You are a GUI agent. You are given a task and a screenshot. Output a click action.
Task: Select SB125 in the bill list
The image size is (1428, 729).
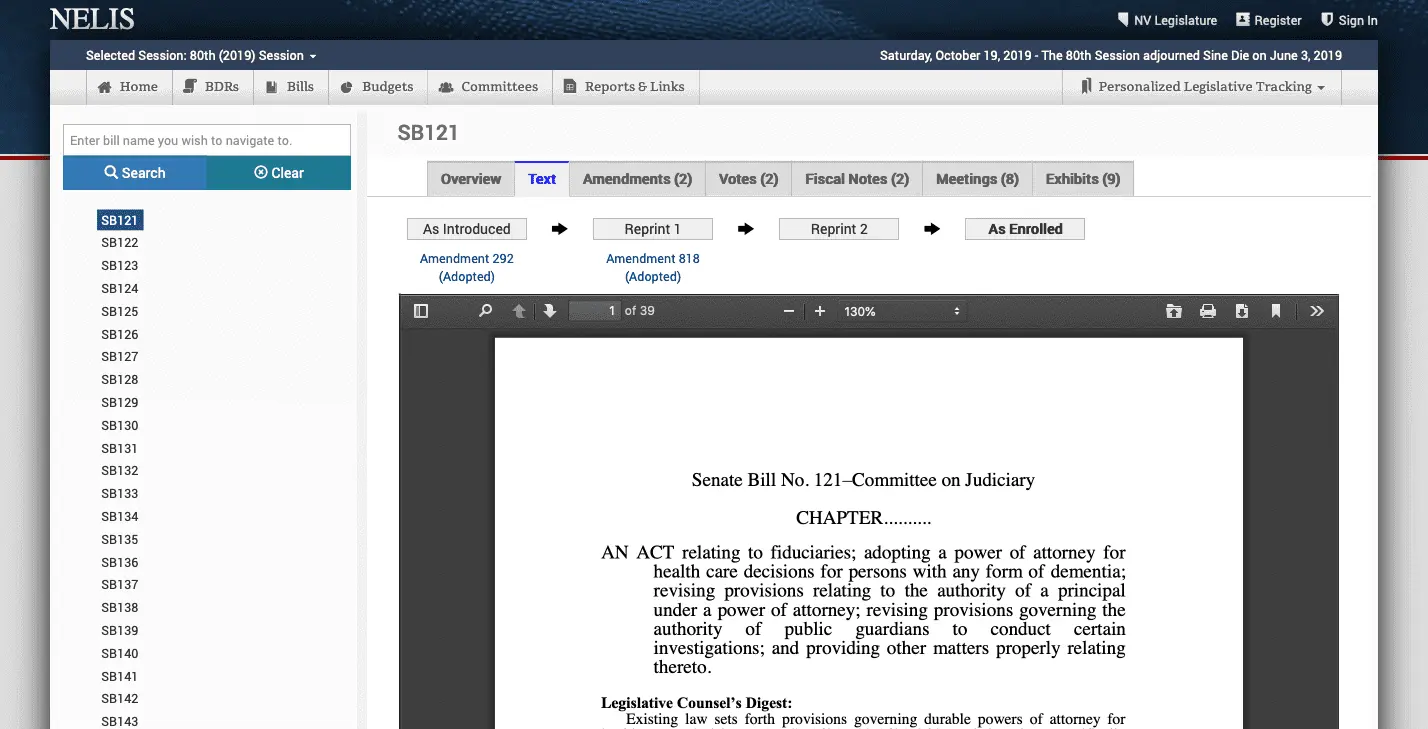click(x=120, y=312)
